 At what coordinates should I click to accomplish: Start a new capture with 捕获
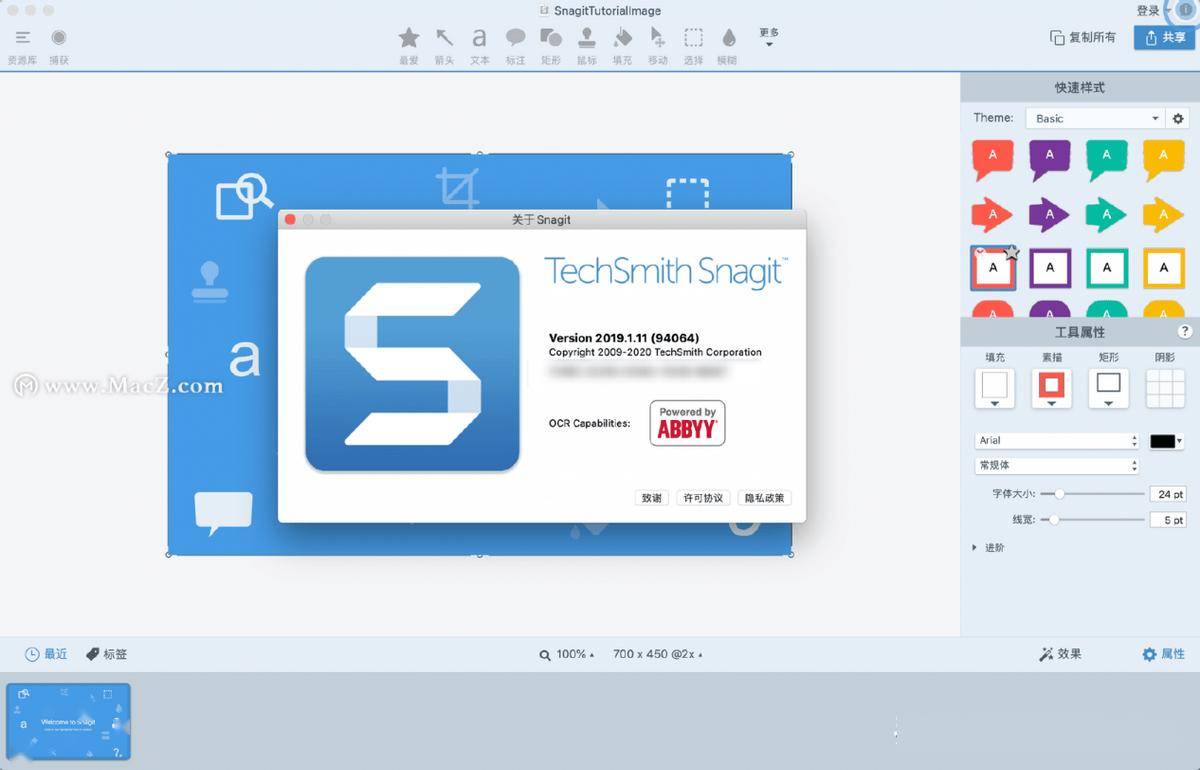coord(59,46)
